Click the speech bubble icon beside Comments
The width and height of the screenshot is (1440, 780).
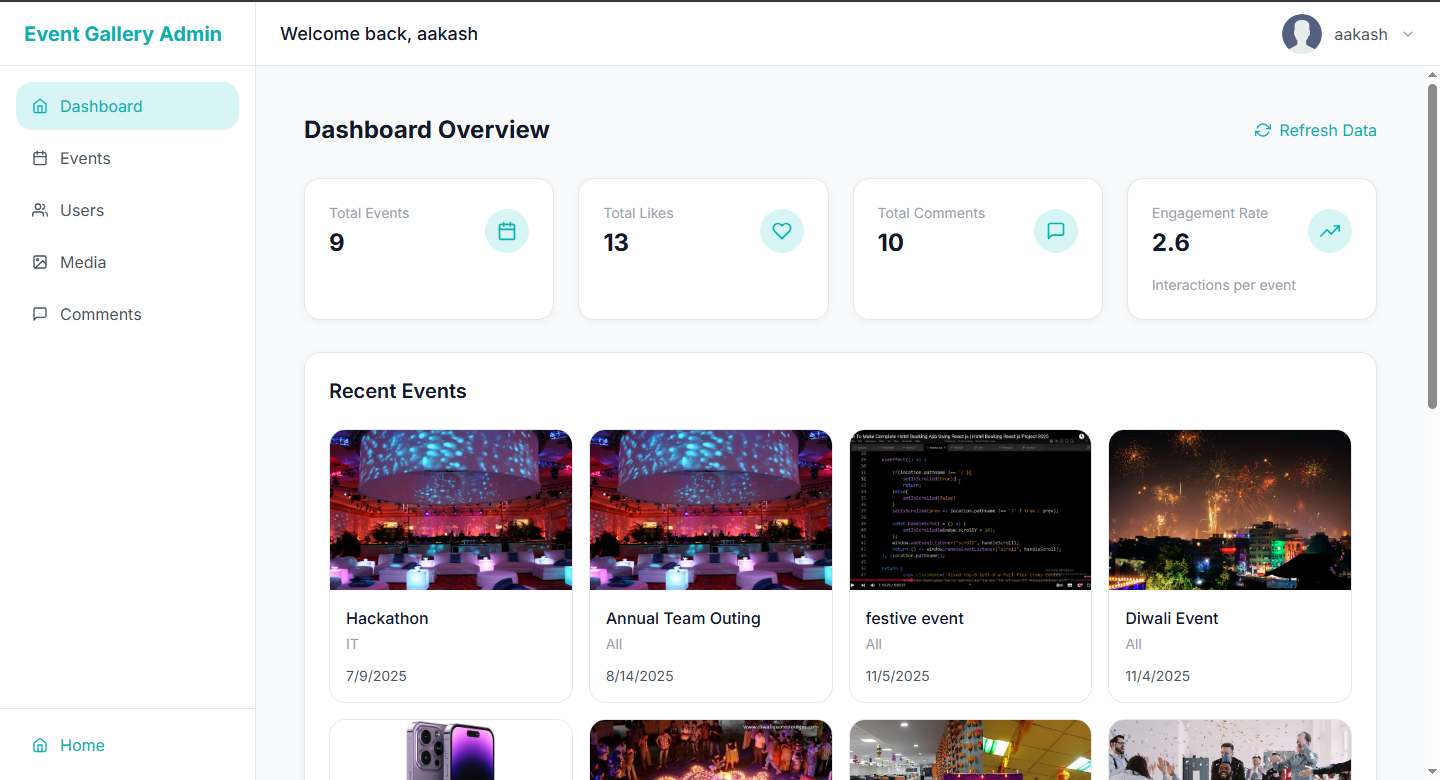point(40,314)
